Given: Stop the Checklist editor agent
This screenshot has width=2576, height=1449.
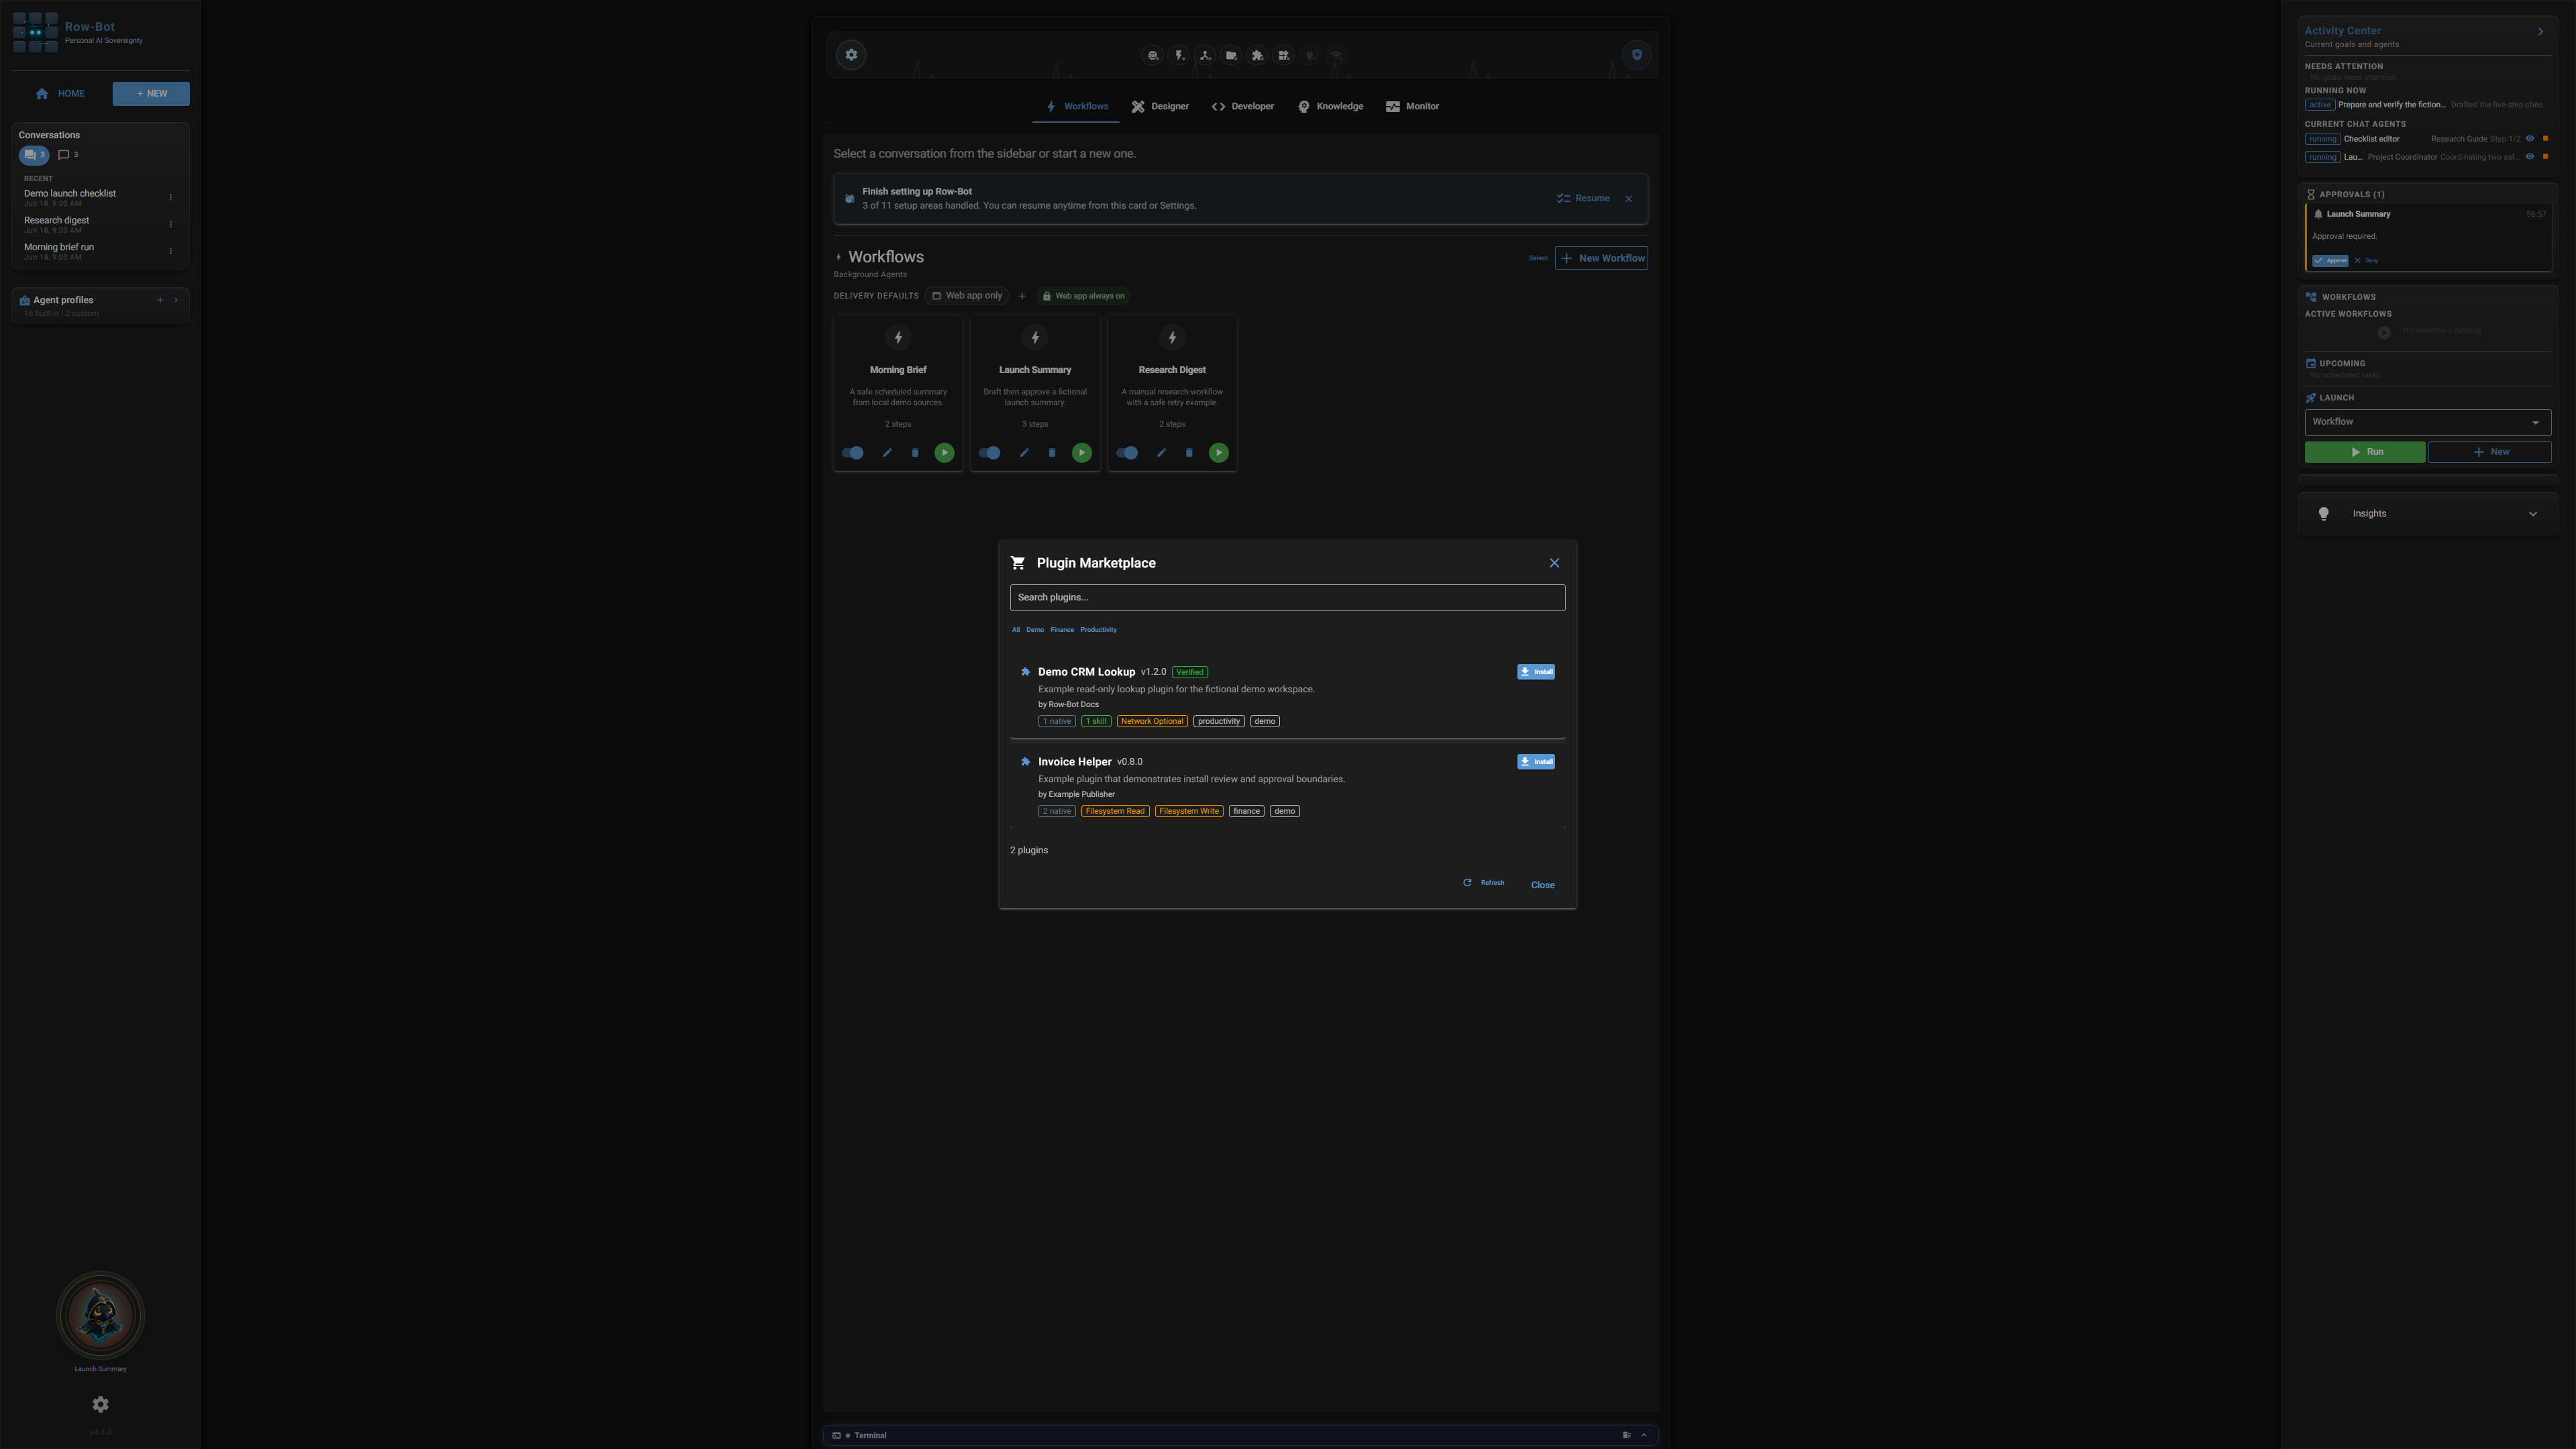Looking at the screenshot, I should (x=2545, y=139).
